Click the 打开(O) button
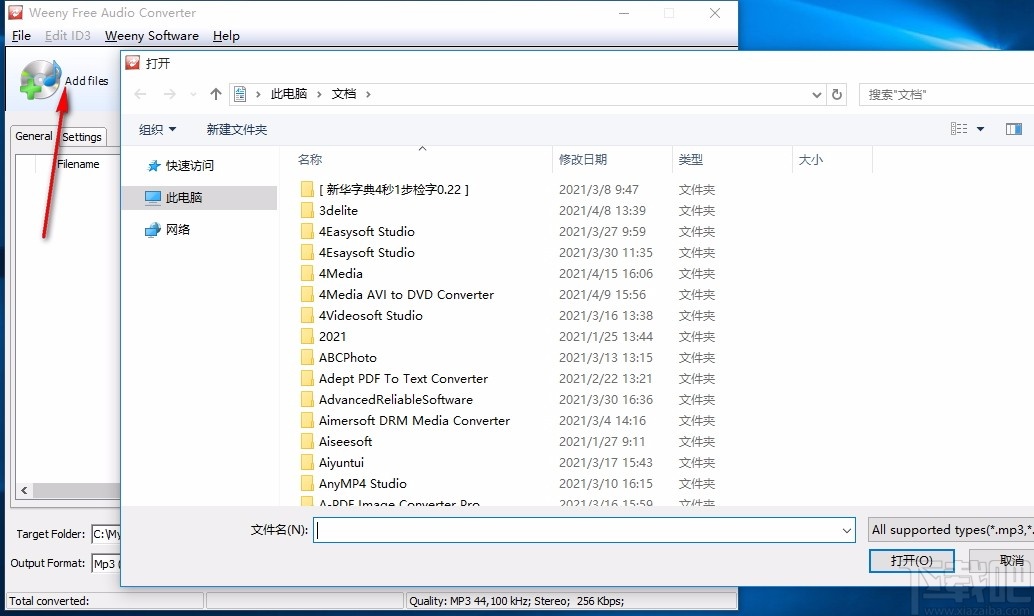This screenshot has width=1034, height=616. pyautogui.click(x=911, y=560)
